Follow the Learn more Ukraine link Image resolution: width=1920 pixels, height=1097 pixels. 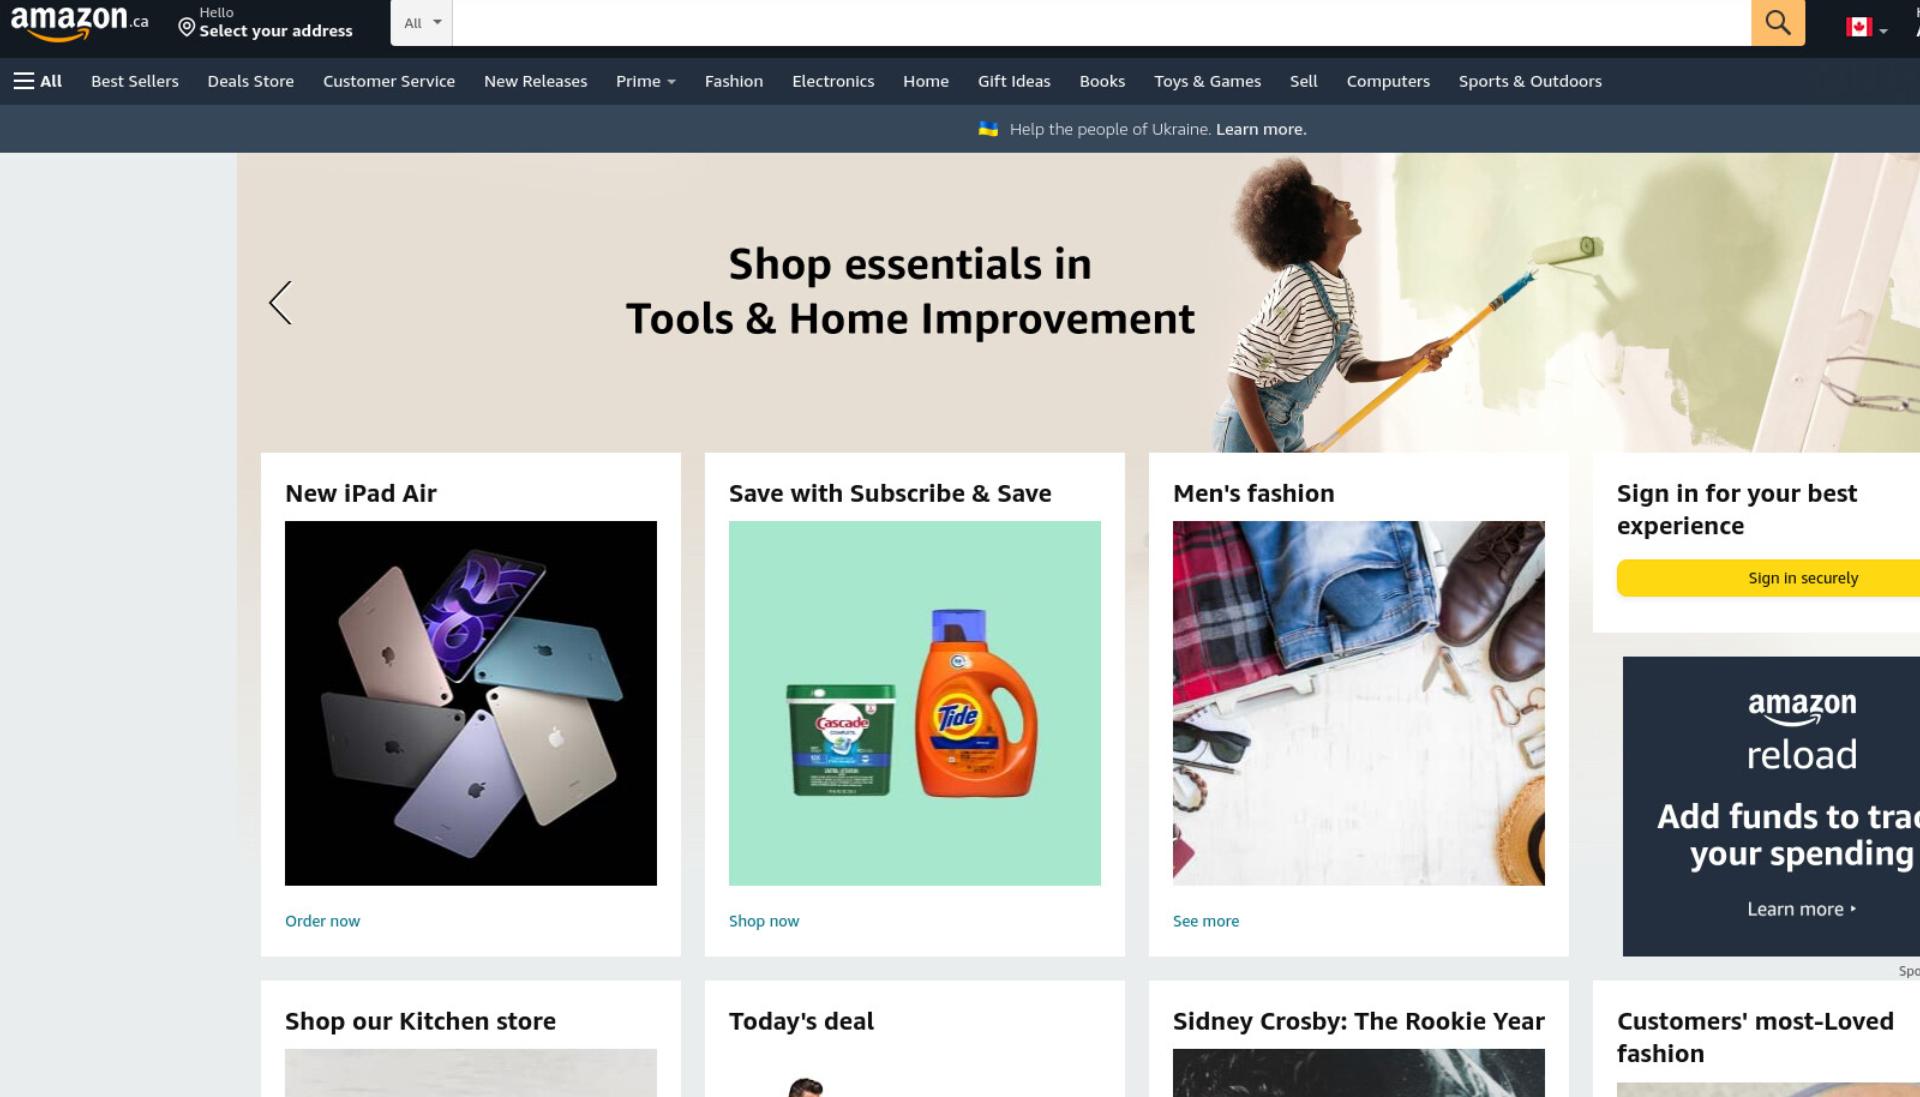pyautogui.click(x=1261, y=129)
